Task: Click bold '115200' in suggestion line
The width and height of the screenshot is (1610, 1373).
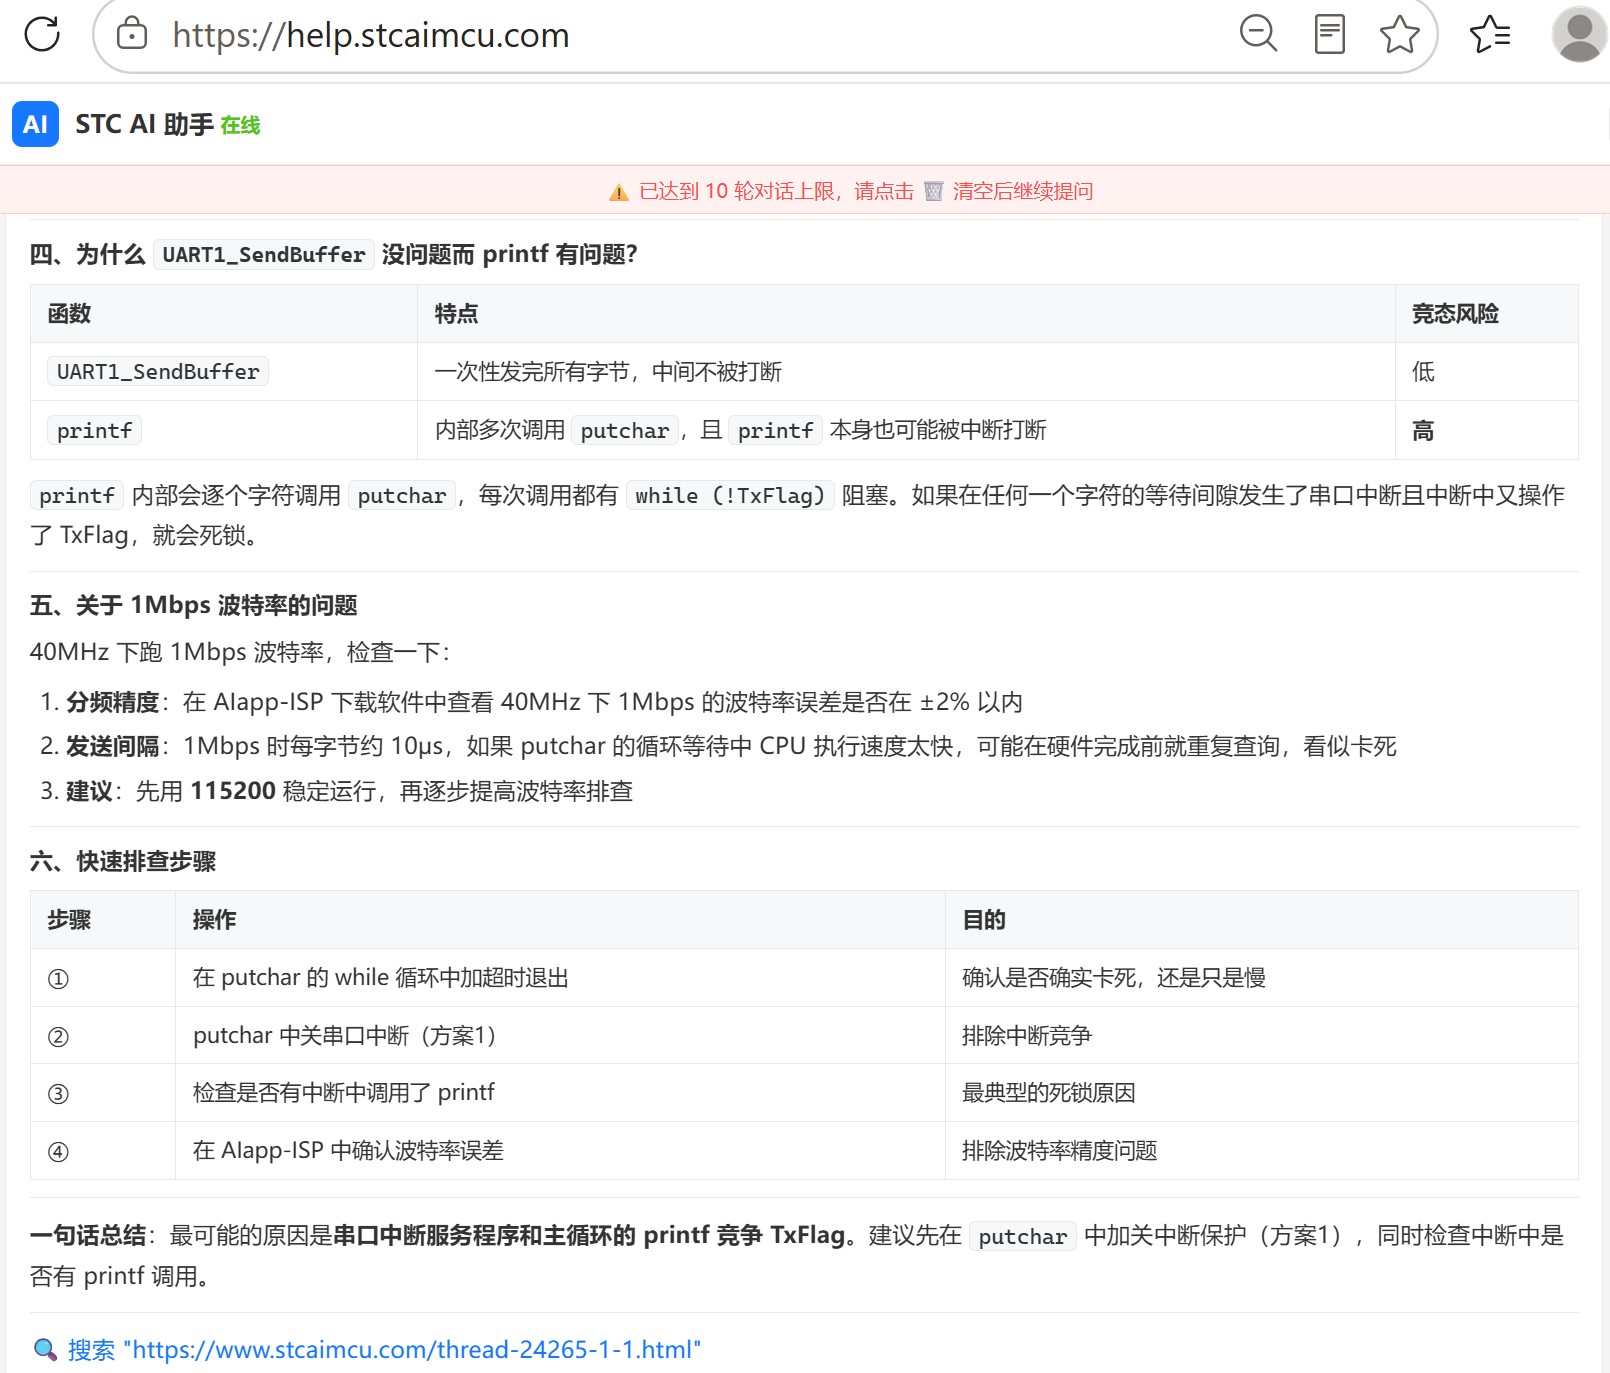Action: 233,791
